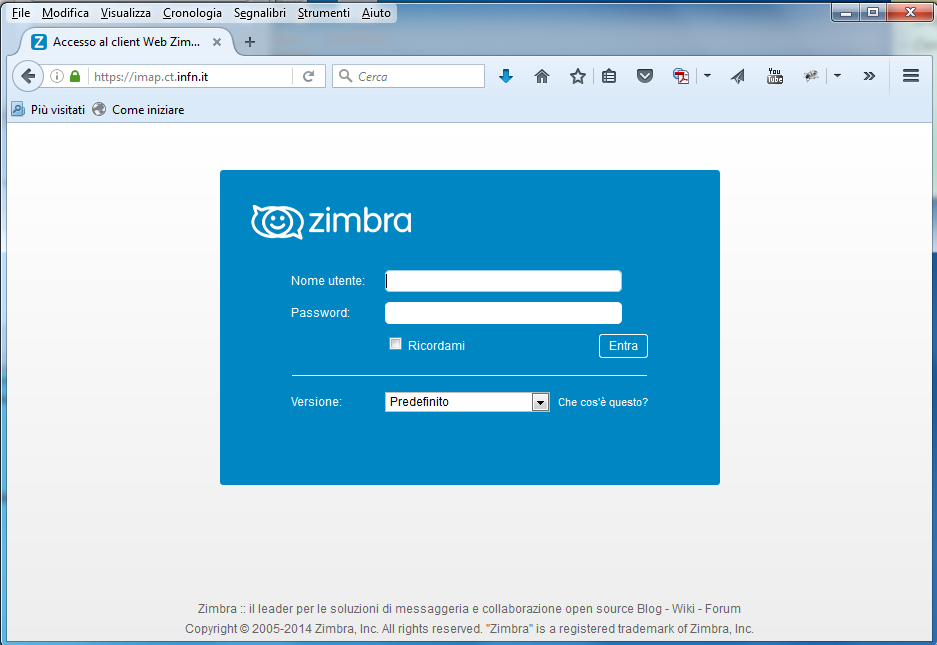
Task: Close the Accesso al client Web Zimbra tab
Action: [217, 42]
